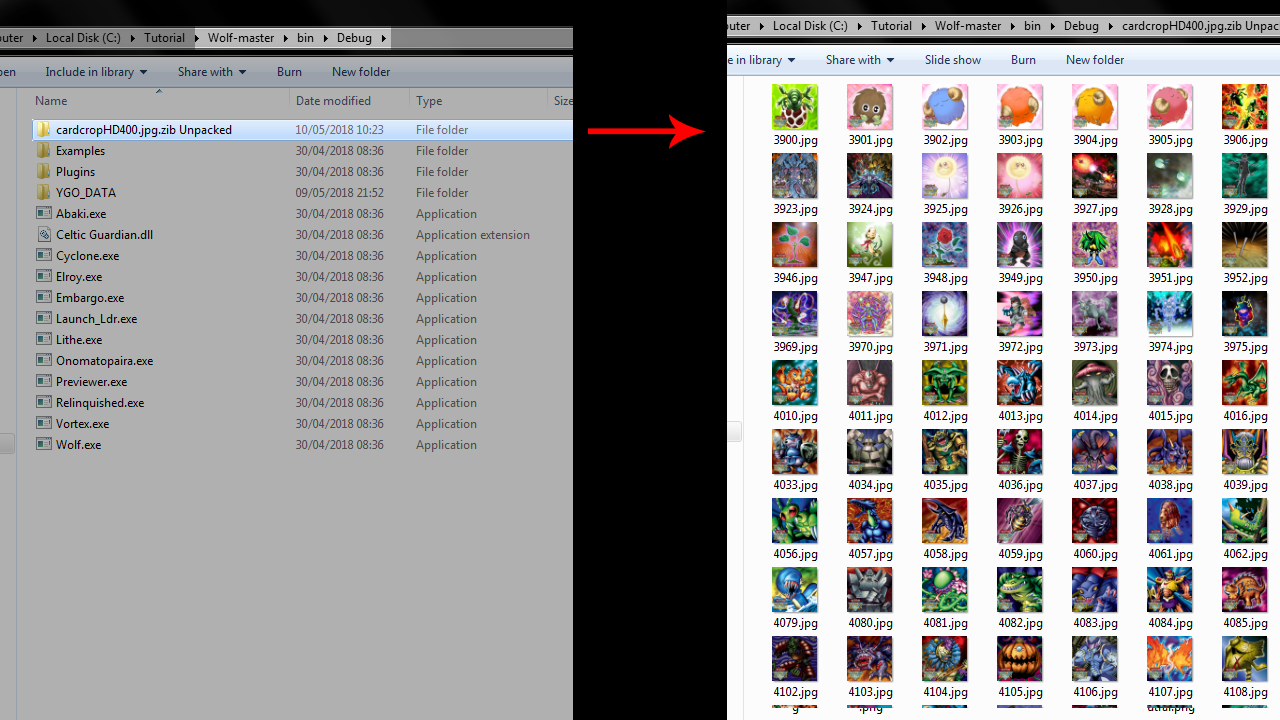The height and width of the screenshot is (720, 1280).
Task: Open the YGO_DATA folder icon
Action: click(43, 193)
